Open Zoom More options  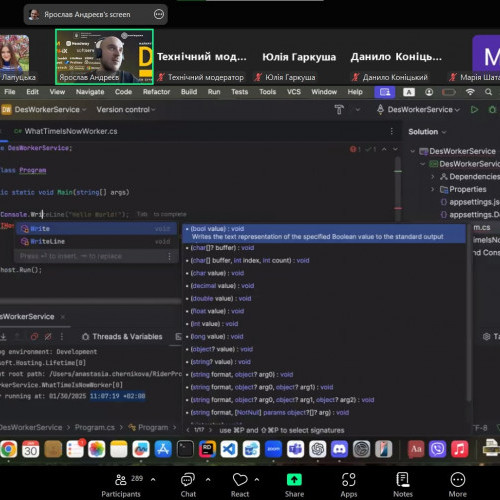(457, 485)
